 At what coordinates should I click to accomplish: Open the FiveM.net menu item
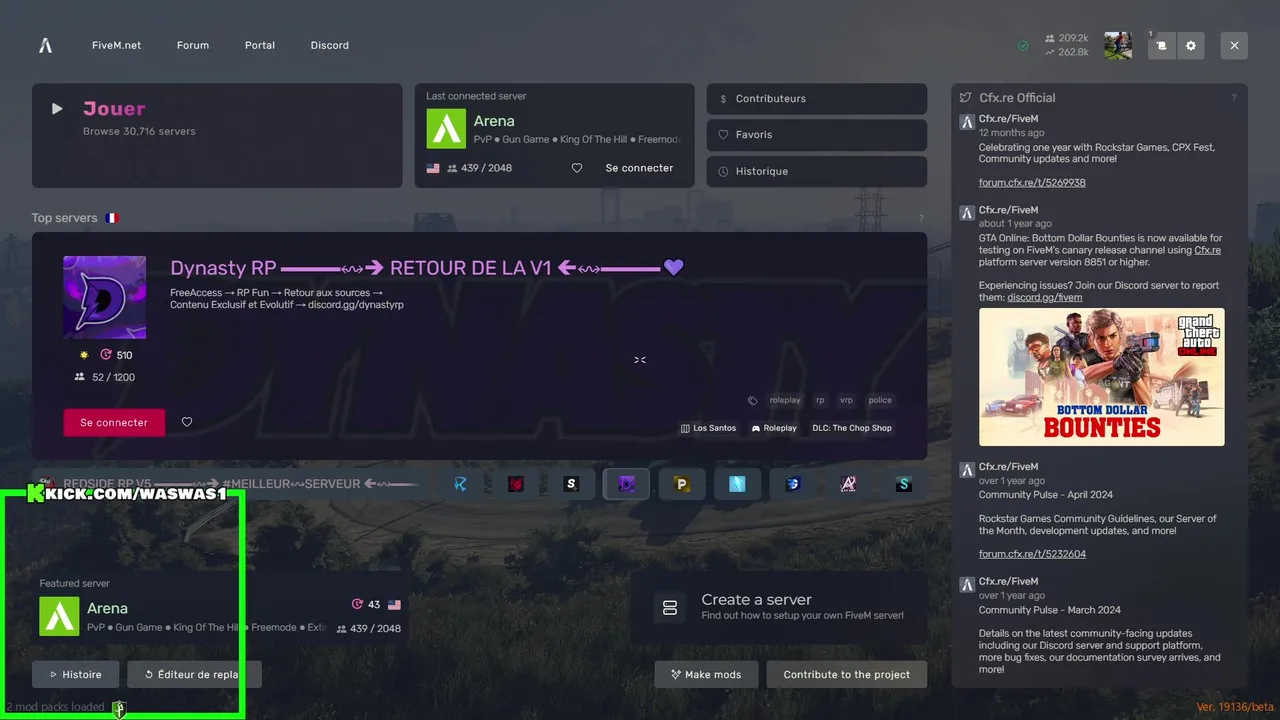(x=116, y=45)
